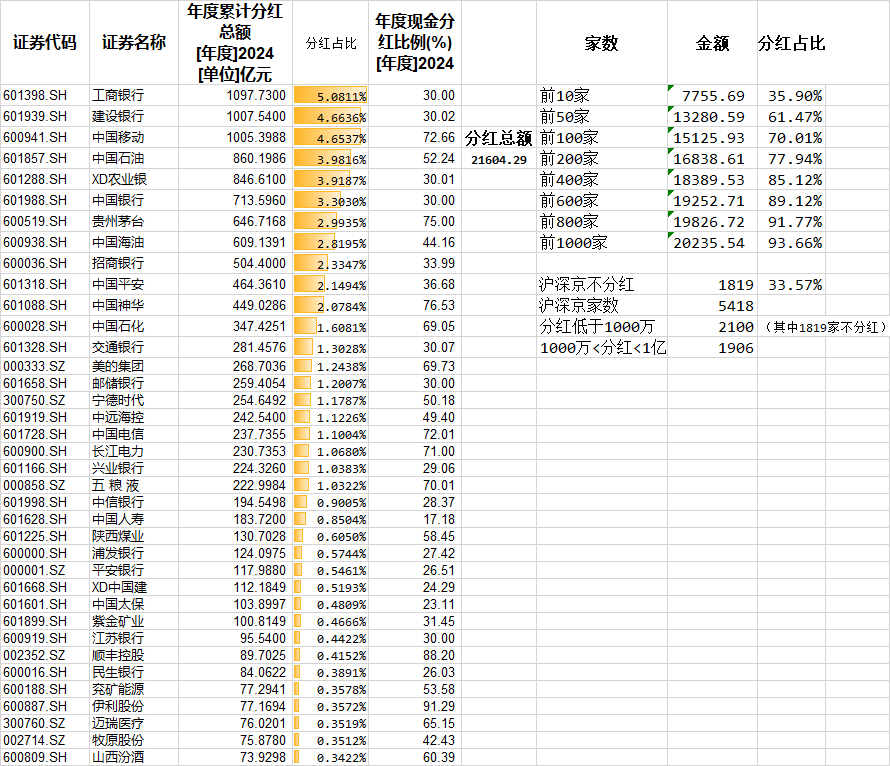Select the 金额 column header
The width and height of the screenshot is (890, 766).
click(x=711, y=44)
